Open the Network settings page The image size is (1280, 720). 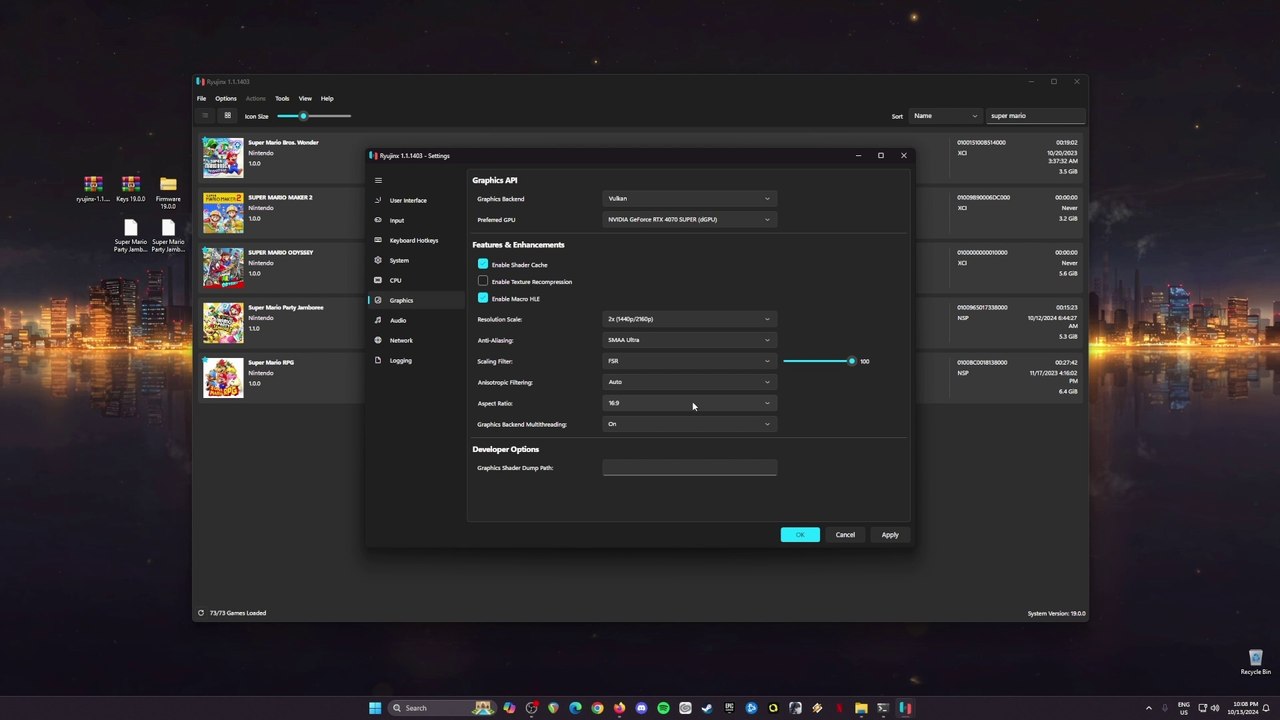pyautogui.click(x=401, y=340)
